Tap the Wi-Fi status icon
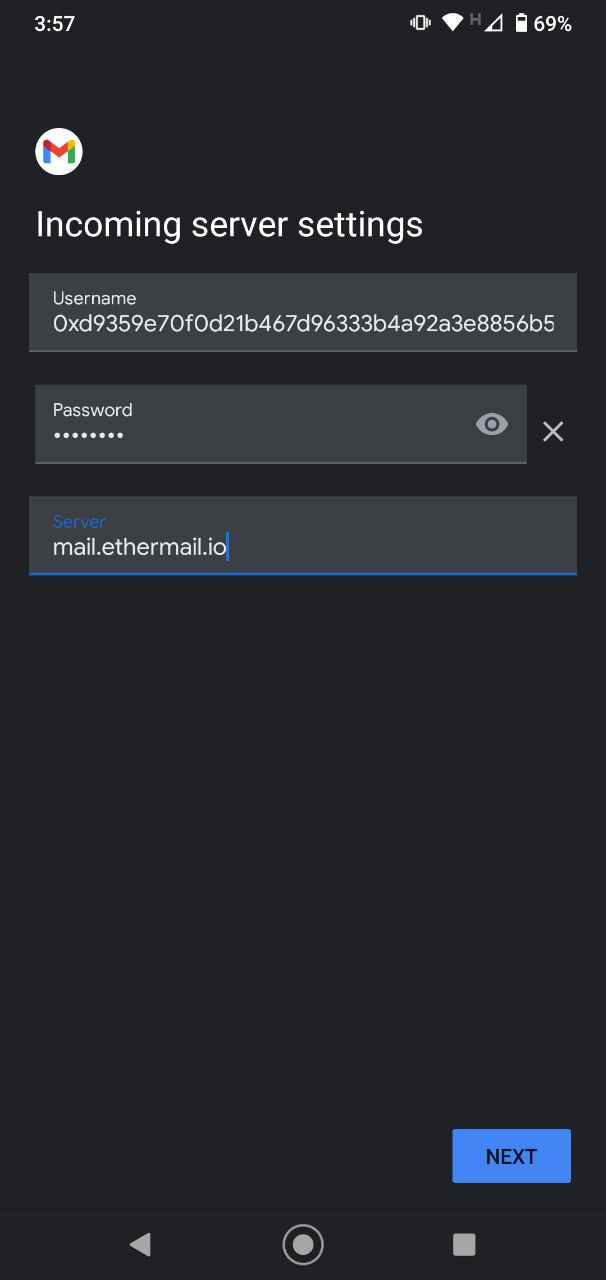Screen dimensions: 606x1280 coord(451,21)
